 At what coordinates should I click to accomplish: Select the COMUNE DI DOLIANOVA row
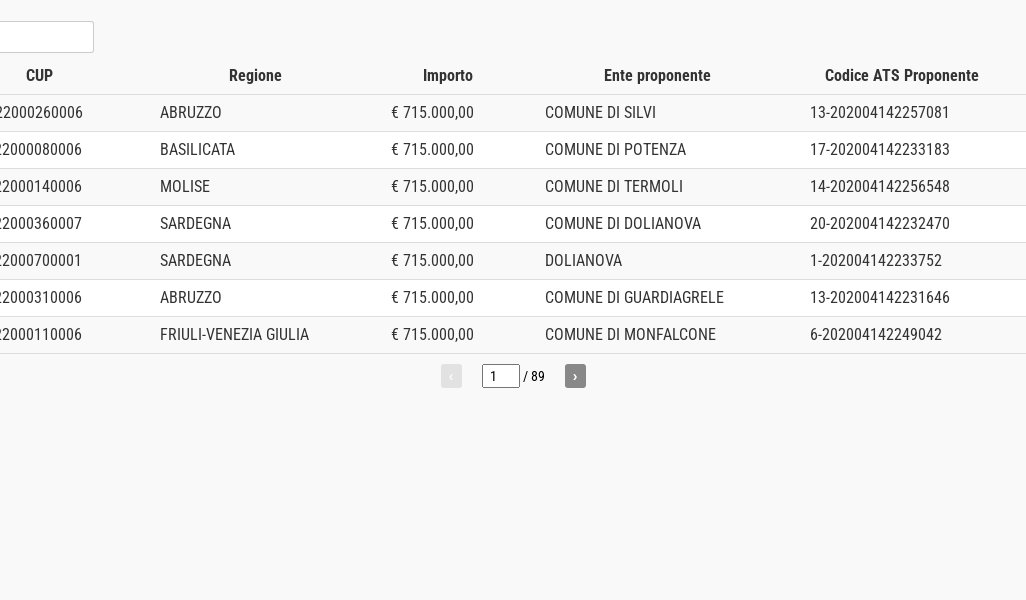(x=622, y=224)
